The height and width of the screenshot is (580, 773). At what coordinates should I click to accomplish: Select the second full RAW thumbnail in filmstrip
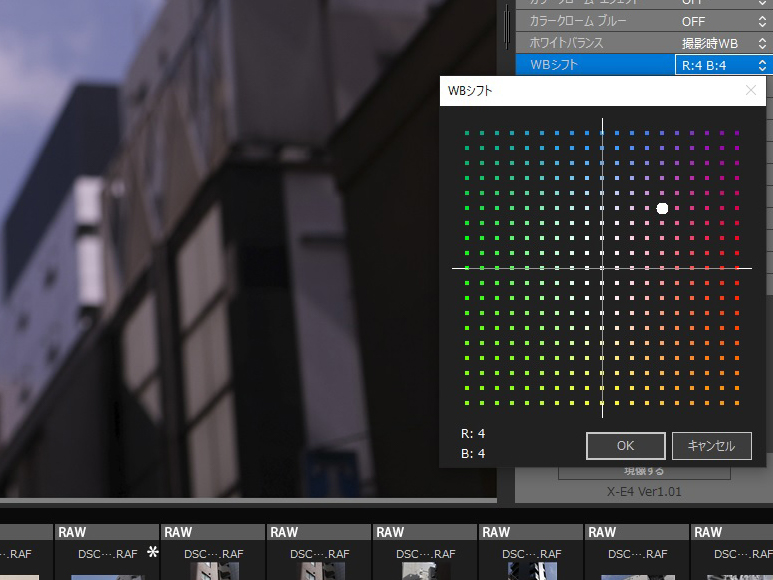click(x=212, y=552)
